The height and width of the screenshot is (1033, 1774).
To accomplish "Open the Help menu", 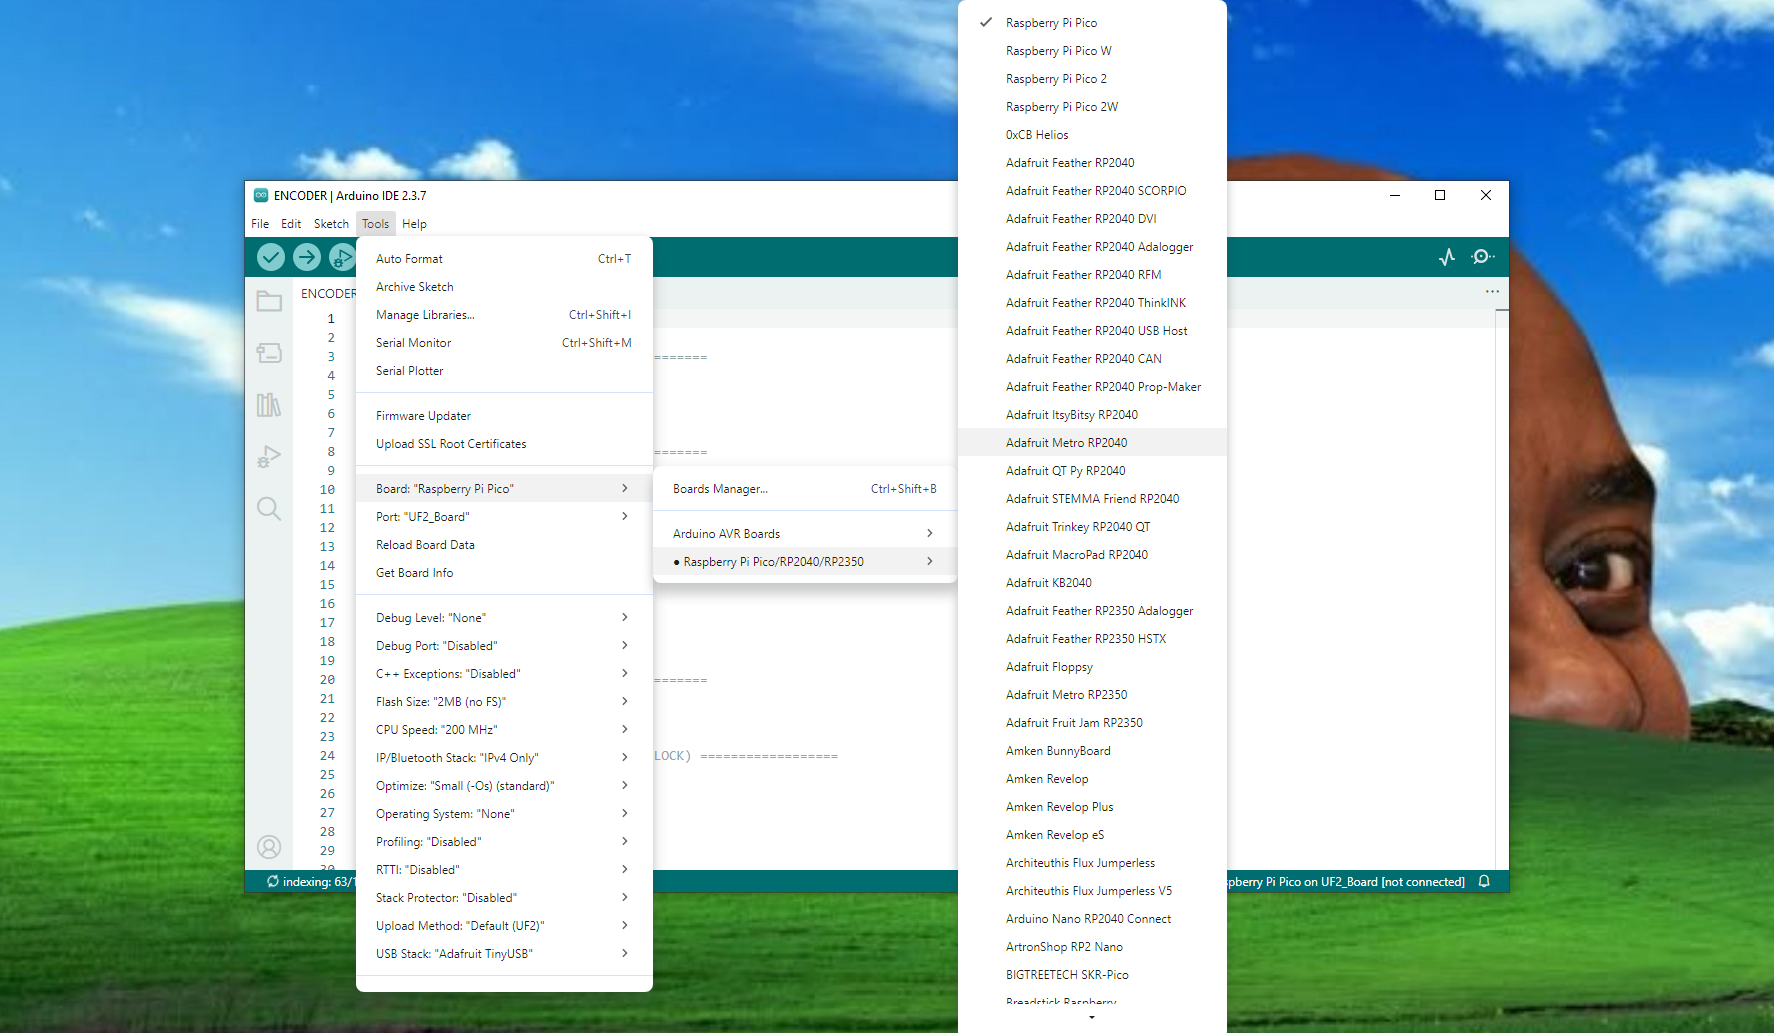I will tap(414, 224).
